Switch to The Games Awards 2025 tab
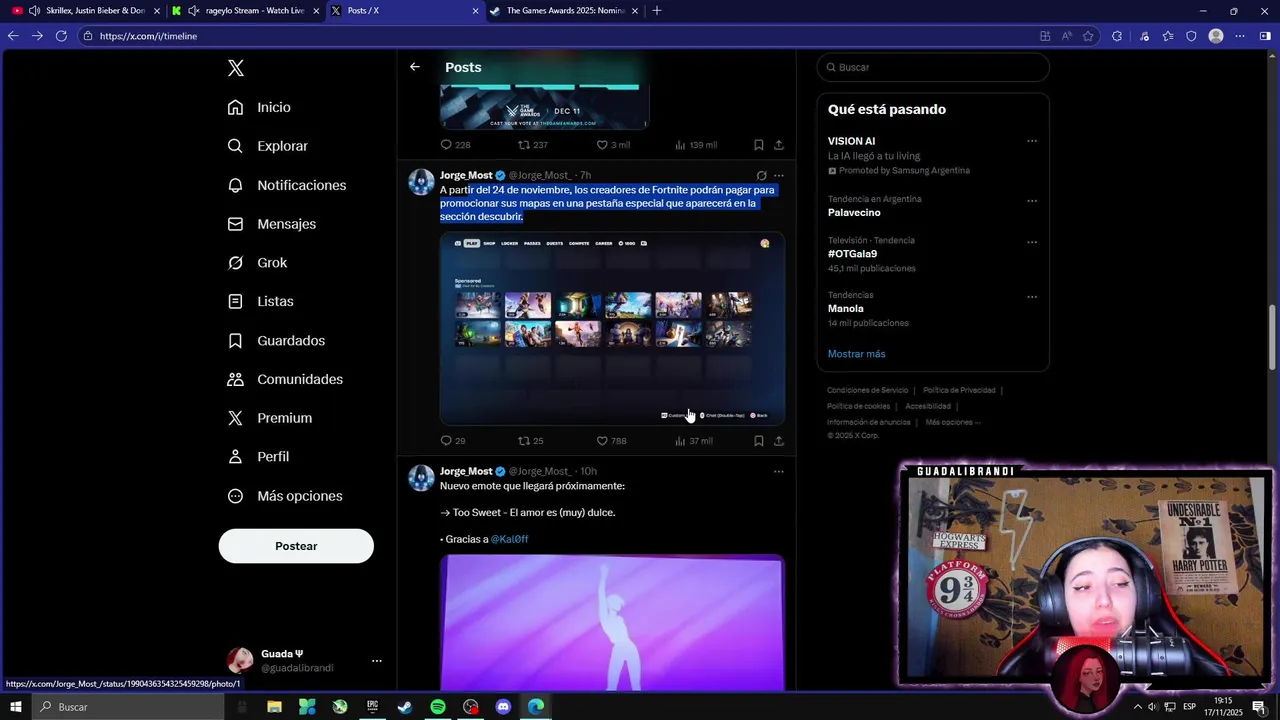 (x=563, y=11)
